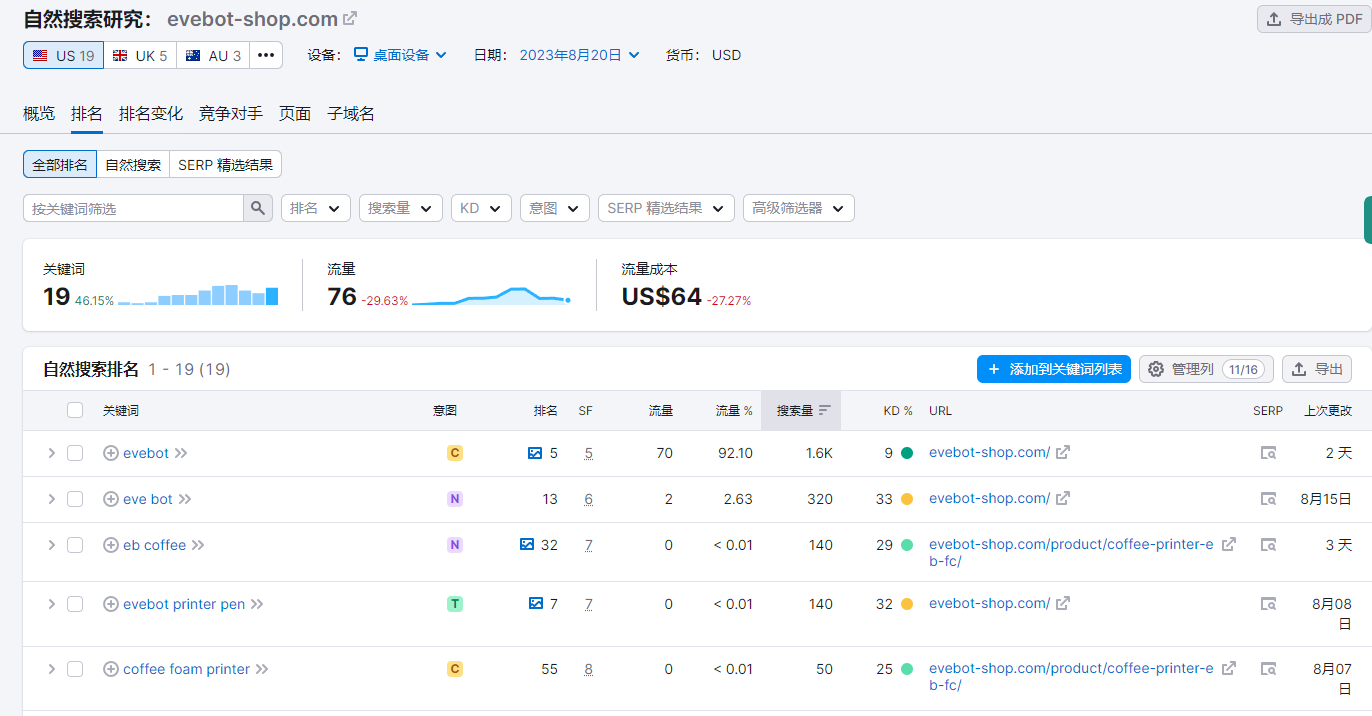Click the 导出 button above the table
Viewport: 1372px width, 716px height.
point(1317,369)
